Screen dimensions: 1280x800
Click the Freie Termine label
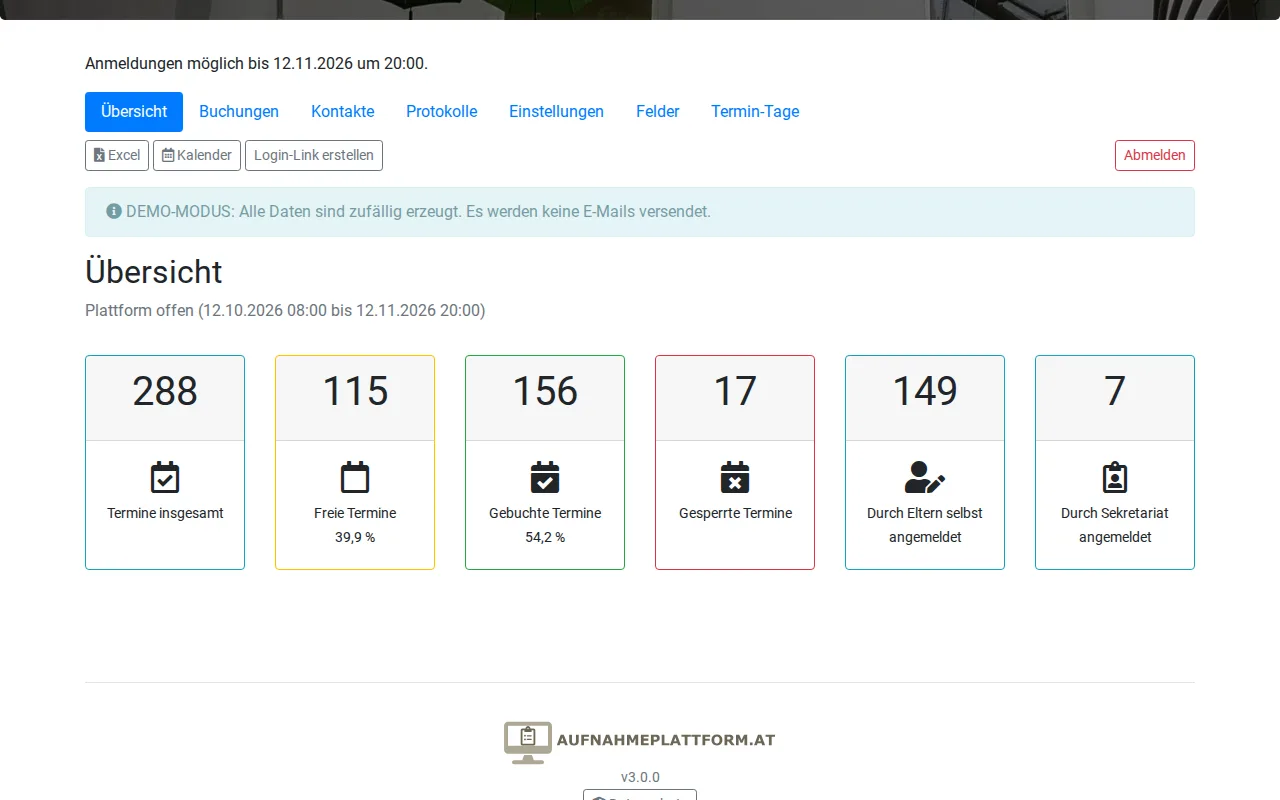coord(355,513)
